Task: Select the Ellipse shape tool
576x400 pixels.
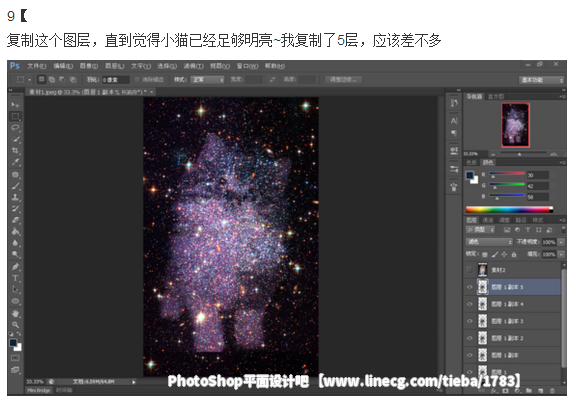Action: (15, 301)
